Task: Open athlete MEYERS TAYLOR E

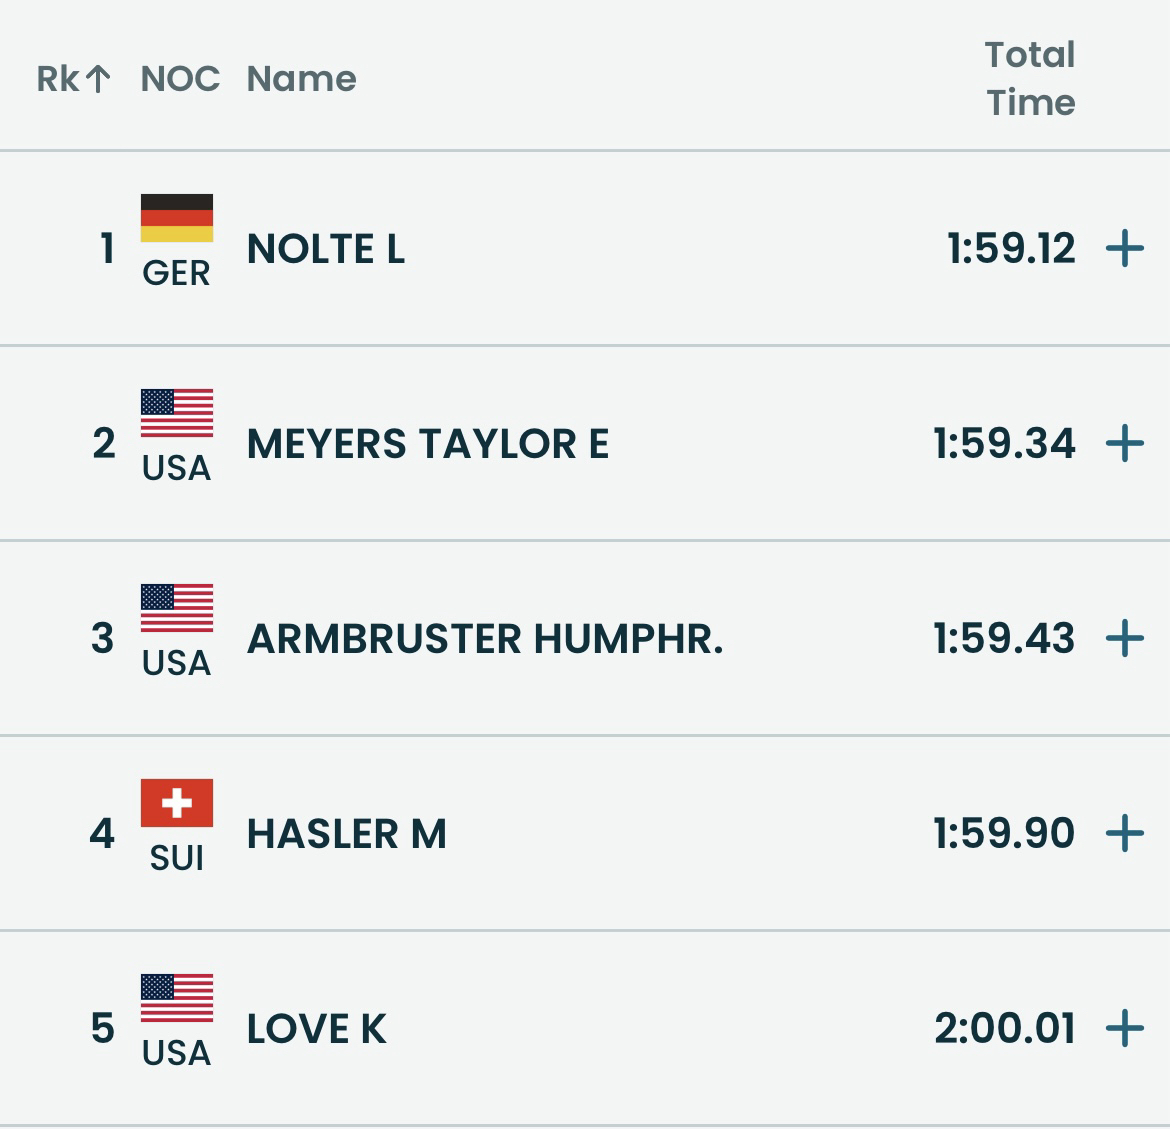Action: click(427, 444)
